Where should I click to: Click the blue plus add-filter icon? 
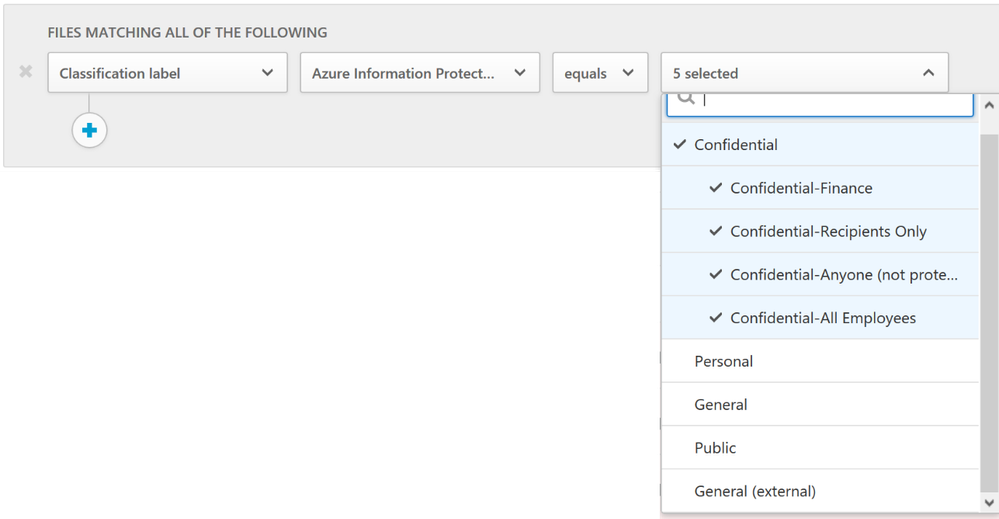(x=89, y=131)
